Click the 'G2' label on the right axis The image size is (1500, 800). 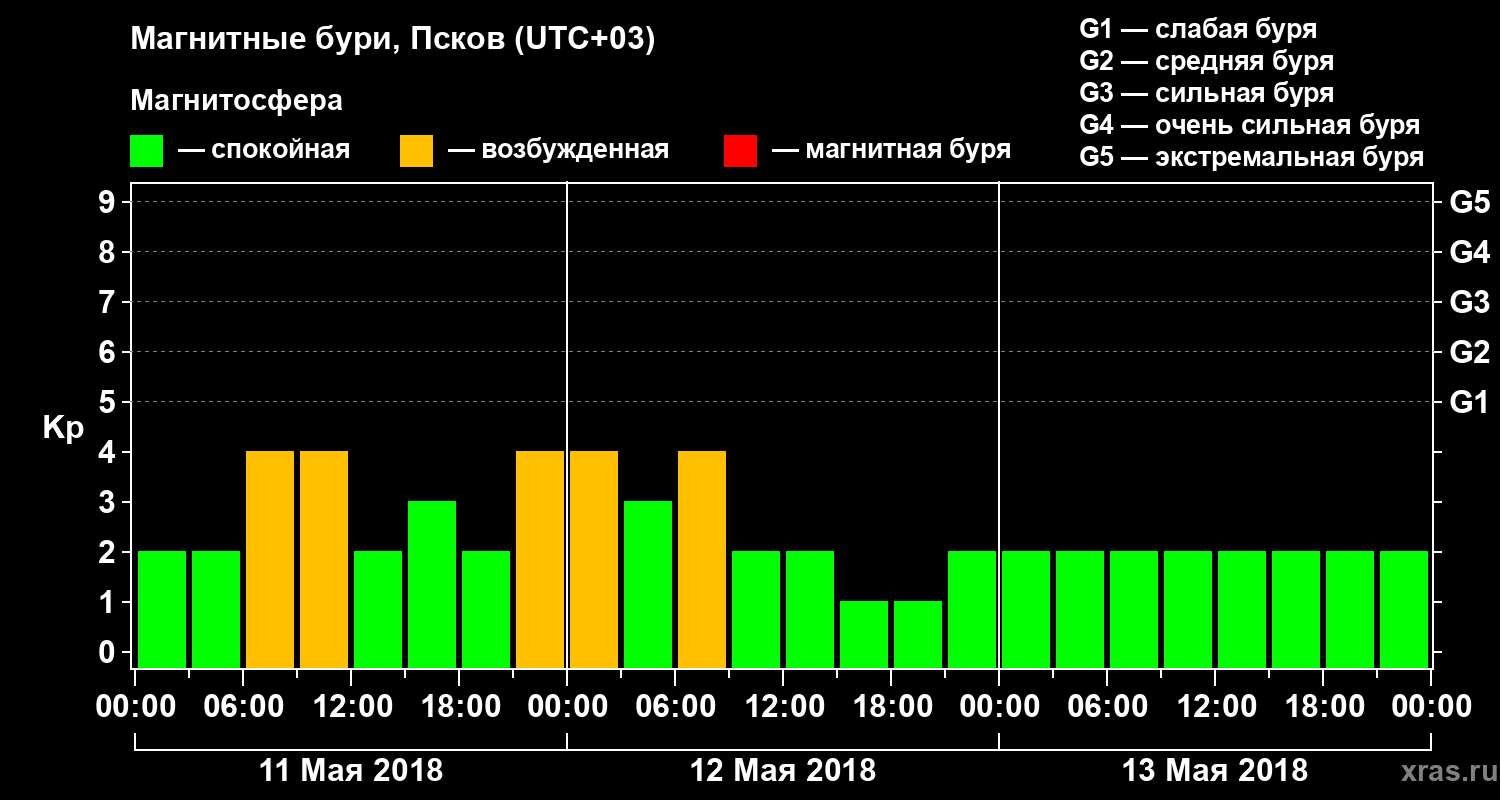tap(1469, 352)
